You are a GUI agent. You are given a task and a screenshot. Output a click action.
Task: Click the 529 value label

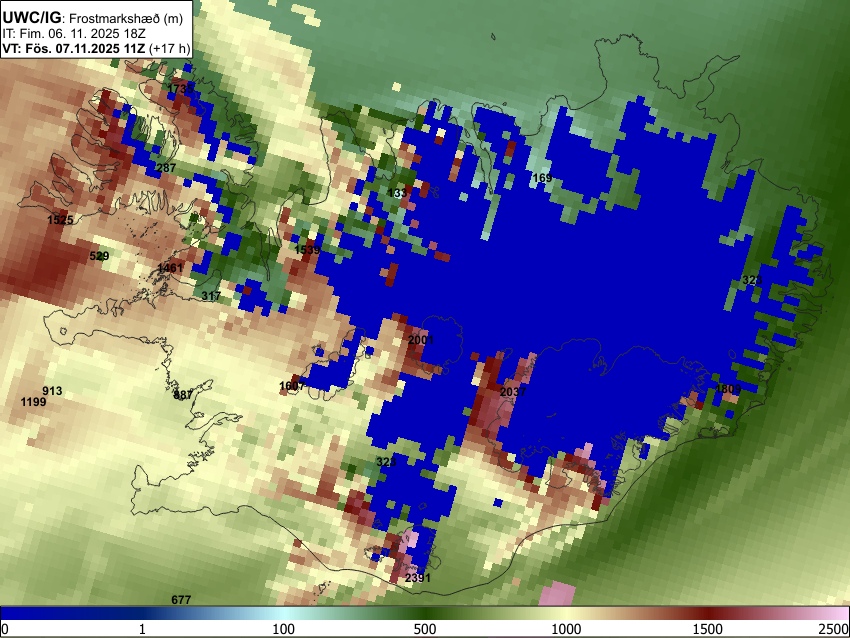coord(99,256)
